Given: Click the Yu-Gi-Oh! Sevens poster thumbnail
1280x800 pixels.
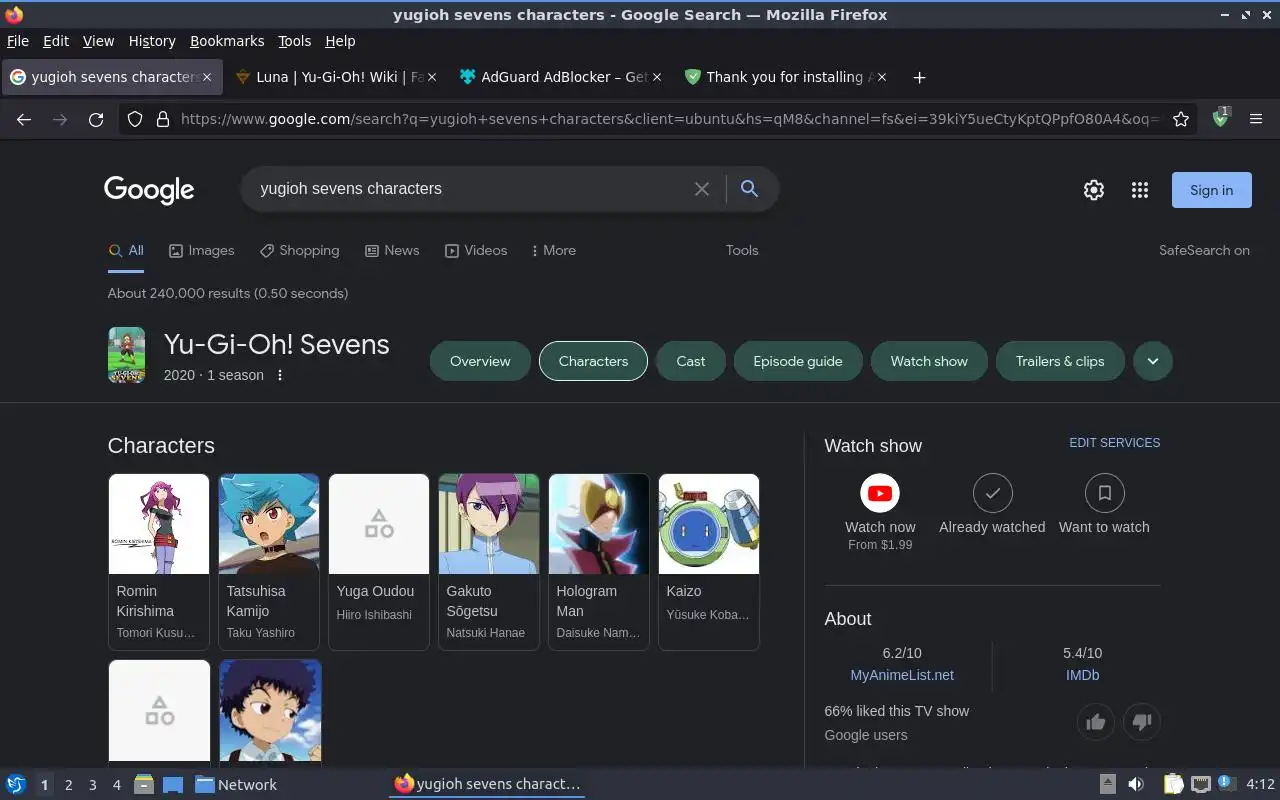Looking at the screenshot, I should click(x=126, y=355).
